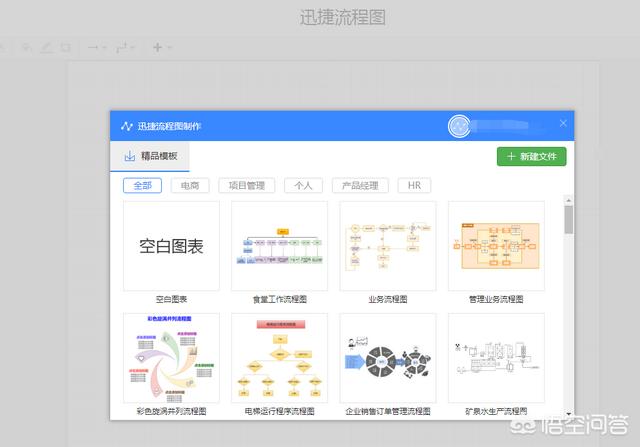Expand the connection arrow style dropdown

[x=104, y=48]
